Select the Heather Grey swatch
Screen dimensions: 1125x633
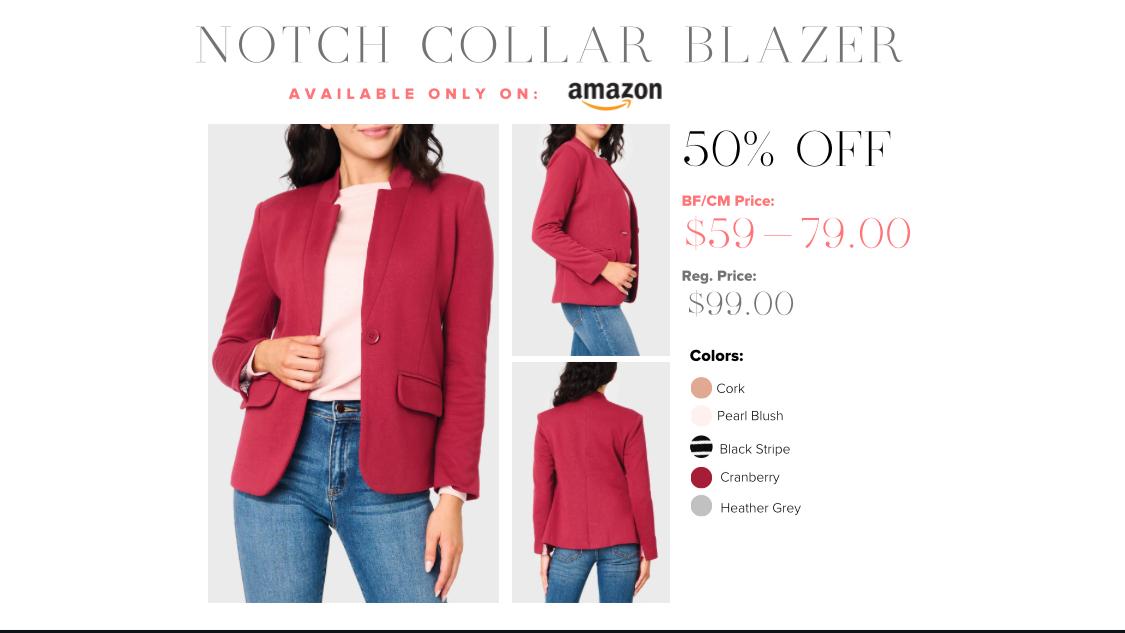701,506
